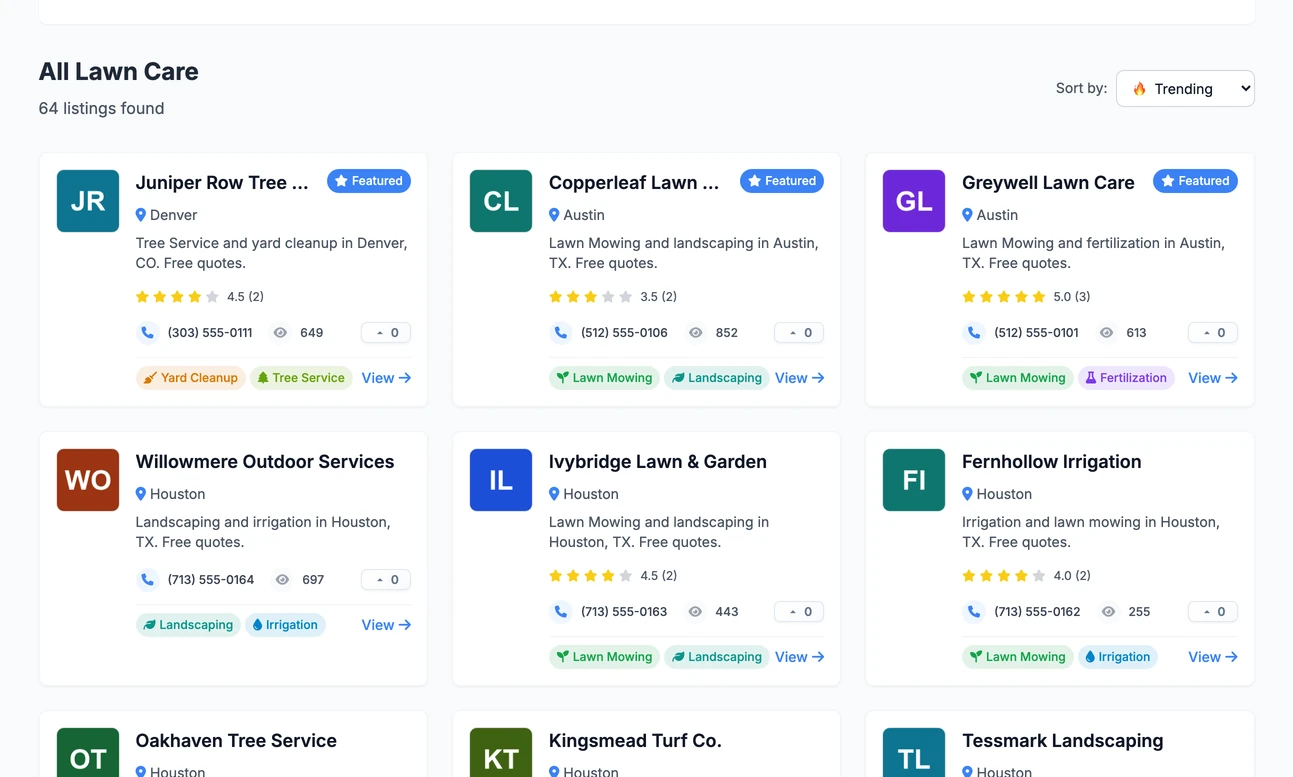Upvote Juniper Row Tree listing
This screenshot has height=777, width=1293.
click(x=386, y=333)
